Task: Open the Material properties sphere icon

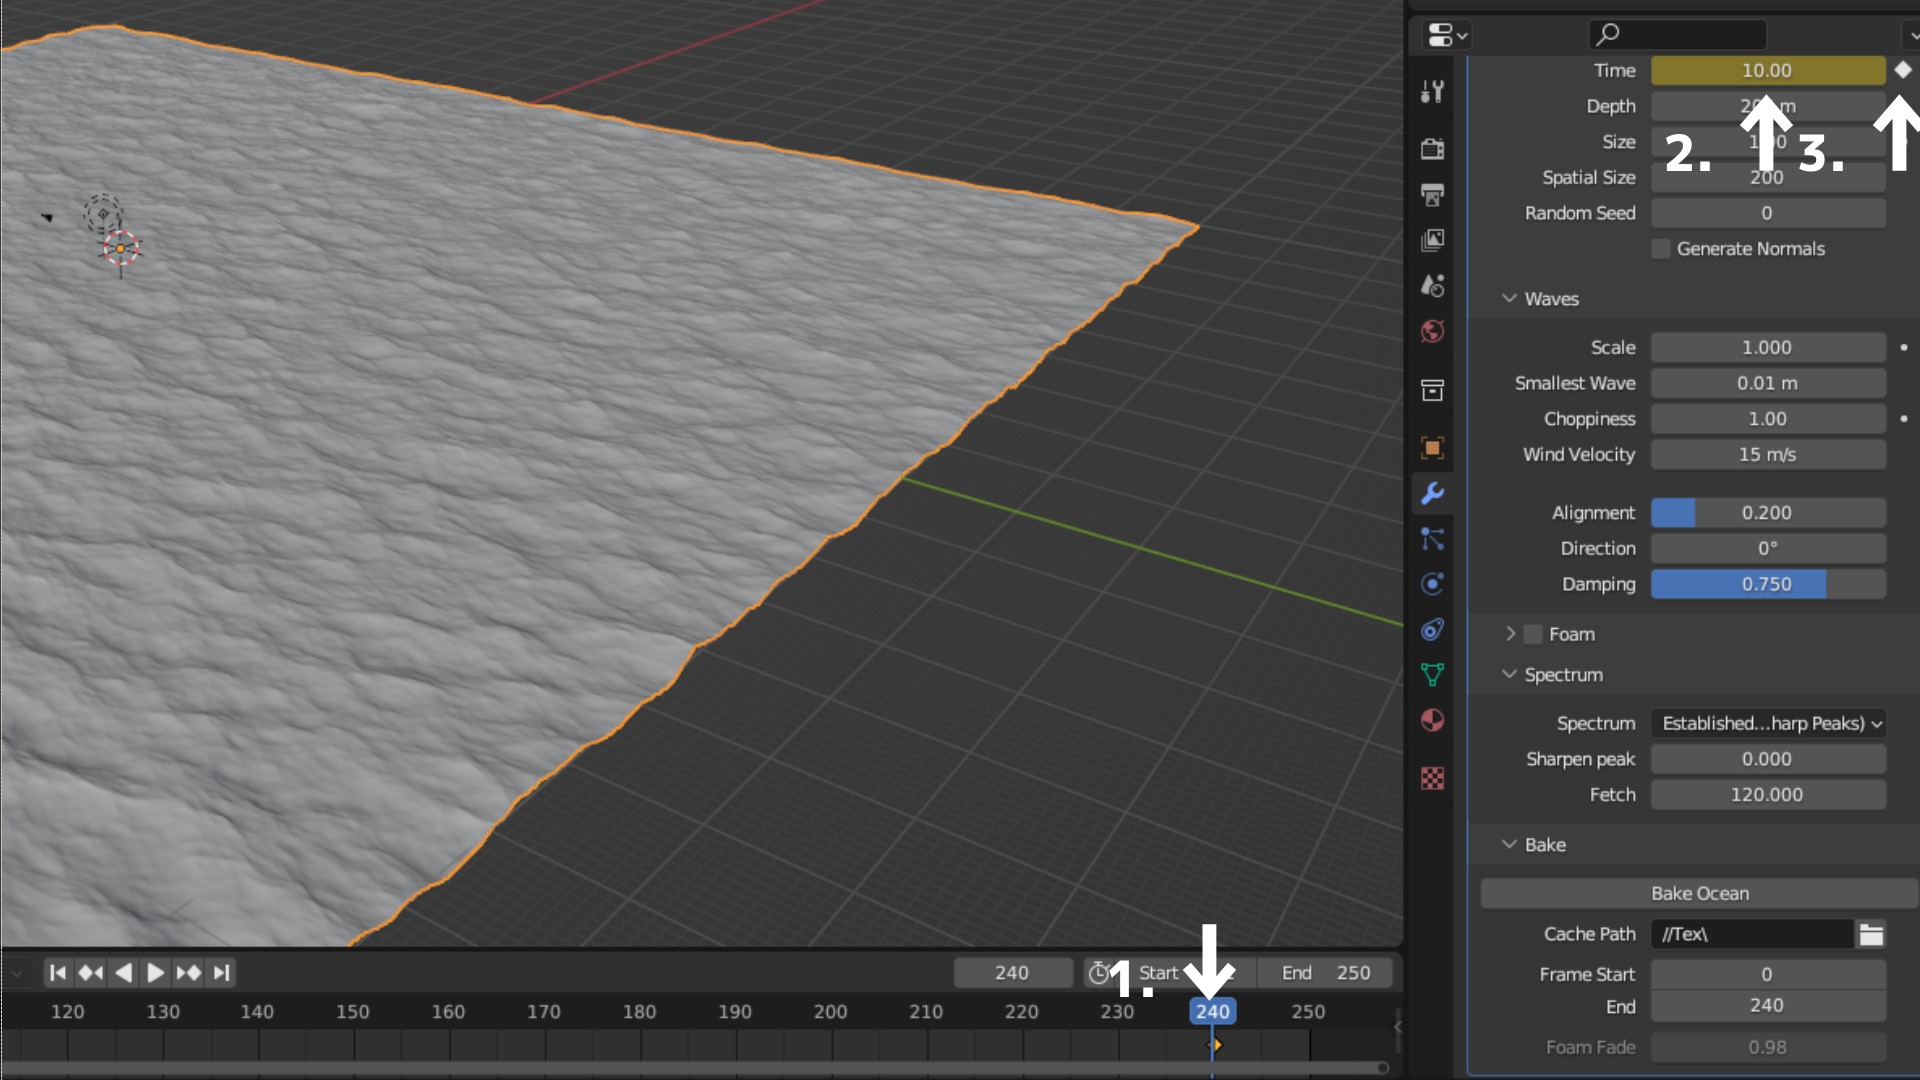Action: pos(1432,720)
